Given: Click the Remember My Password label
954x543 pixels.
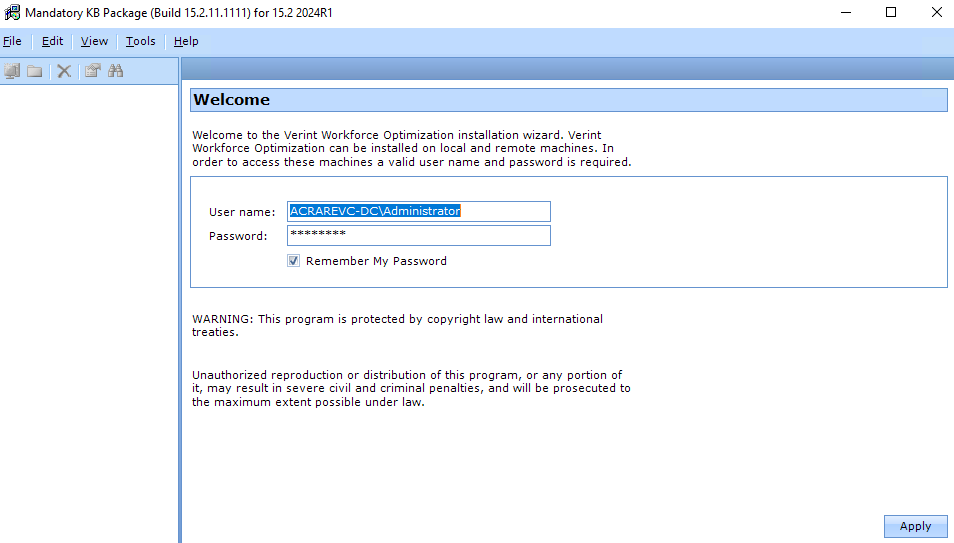Looking at the screenshot, I should (x=376, y=261).
